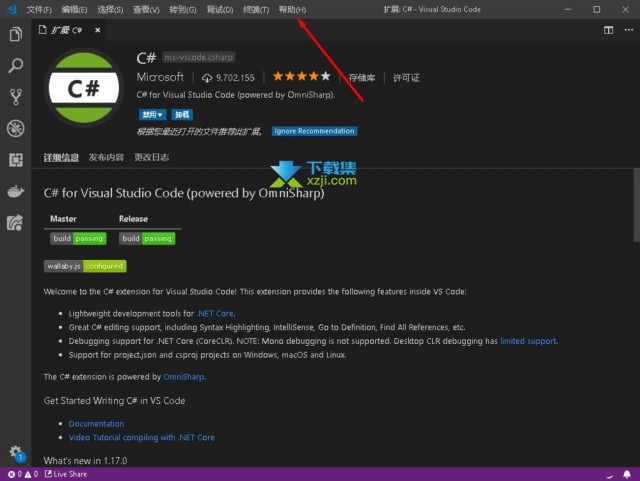Click the download count cloud icon
The width and height of the screenshot is (640, 481).
click(207, 78)
